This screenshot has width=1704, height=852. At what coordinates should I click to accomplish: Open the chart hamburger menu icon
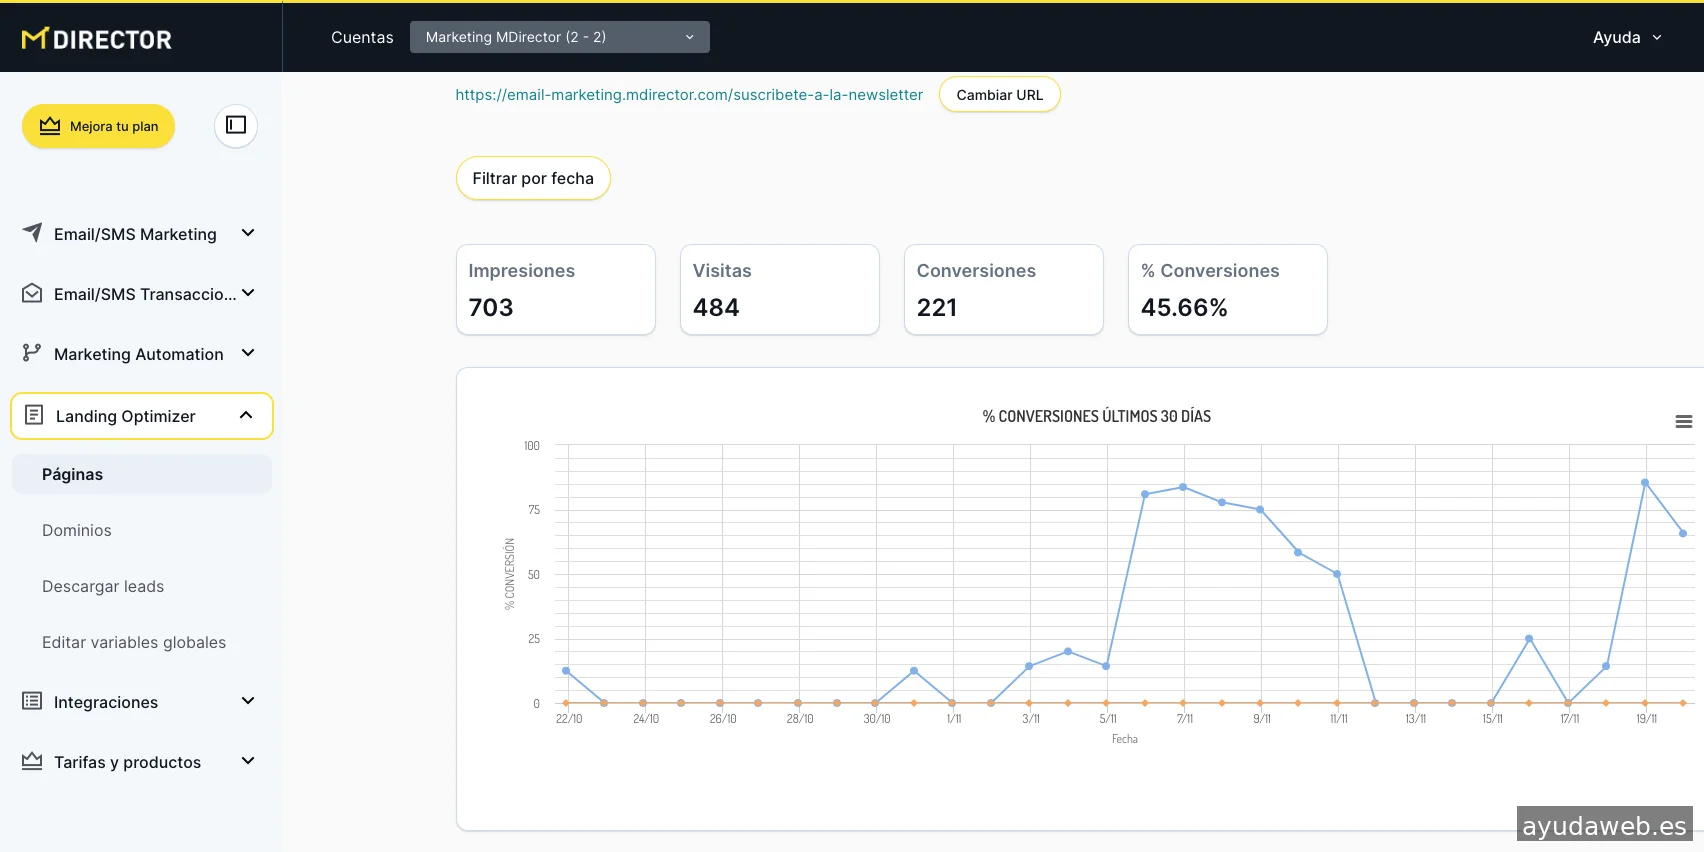click(1683, 422)
